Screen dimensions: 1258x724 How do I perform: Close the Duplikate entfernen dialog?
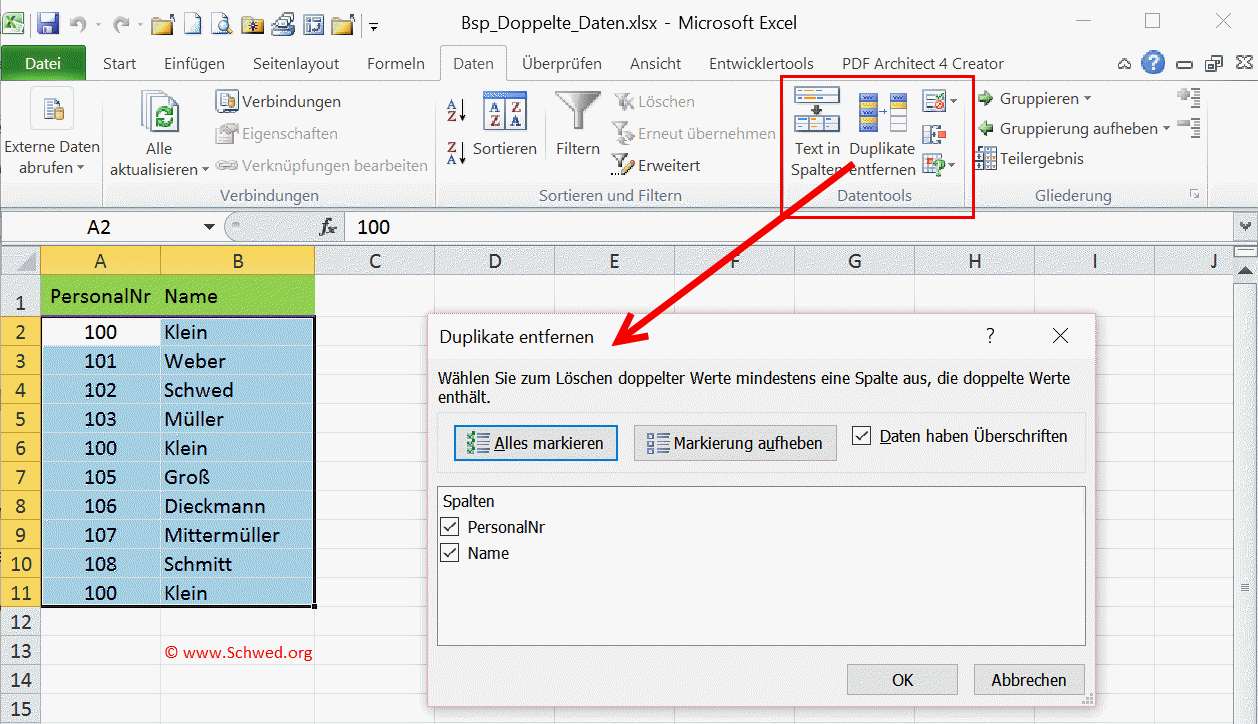pos(1060,336)
